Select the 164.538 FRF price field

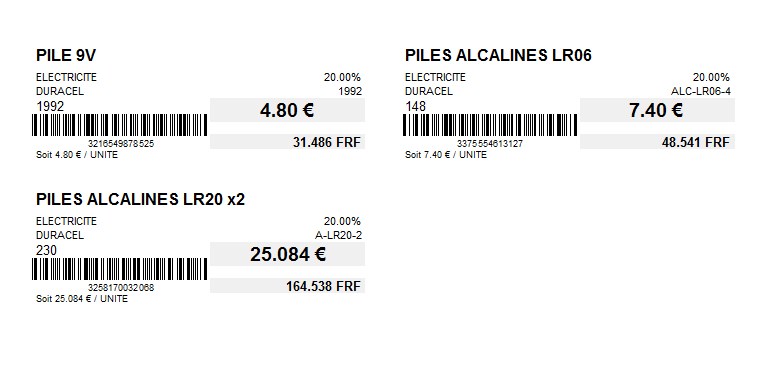tap(287, 286)
